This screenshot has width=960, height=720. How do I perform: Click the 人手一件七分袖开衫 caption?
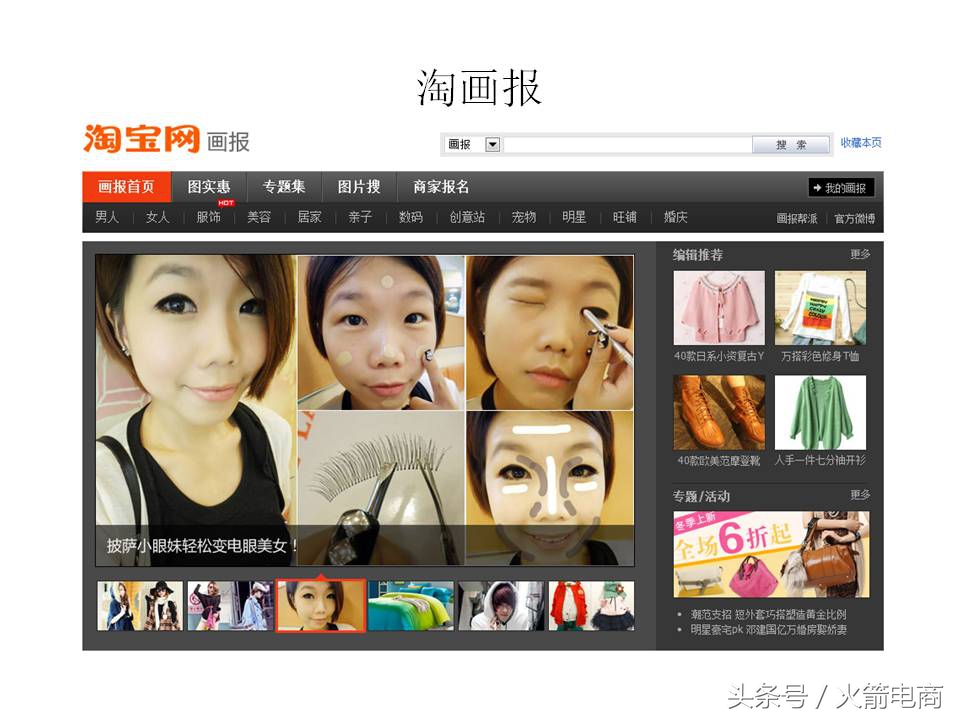(x=820, y=460)
